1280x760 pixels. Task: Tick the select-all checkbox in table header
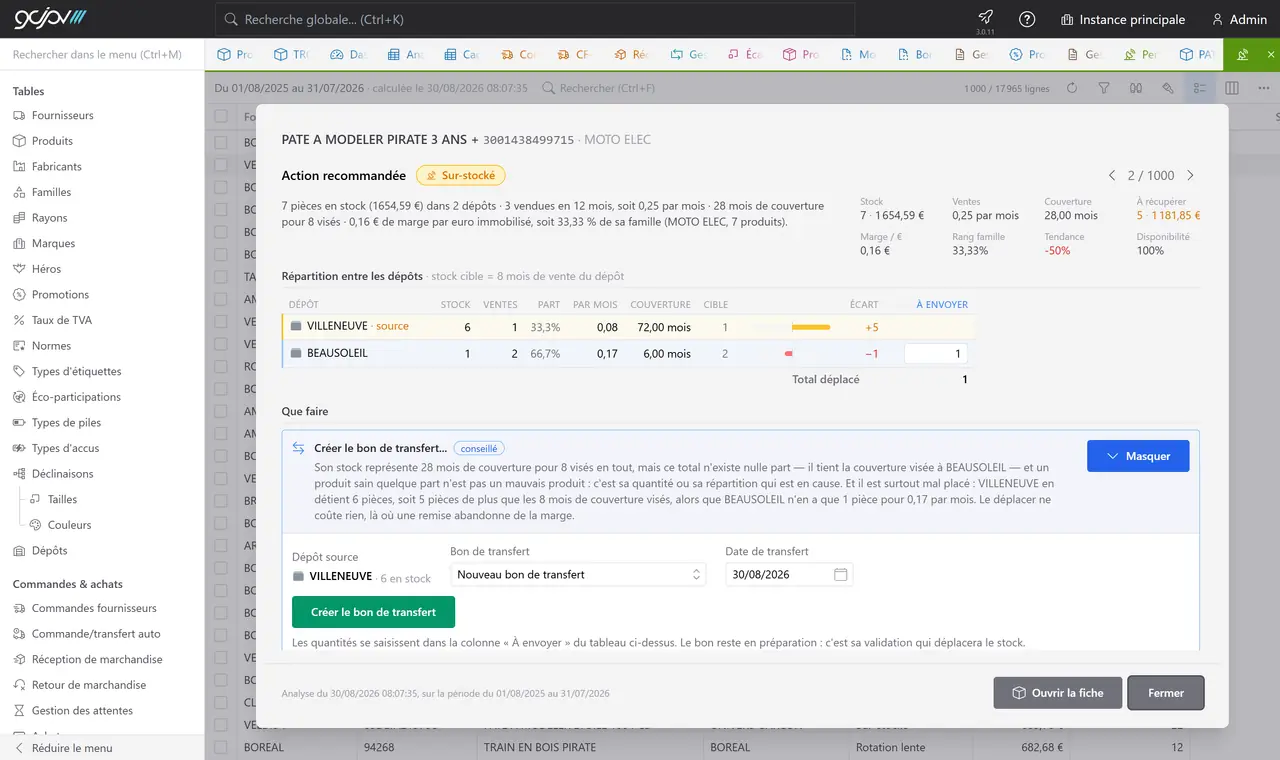point(221,117)
